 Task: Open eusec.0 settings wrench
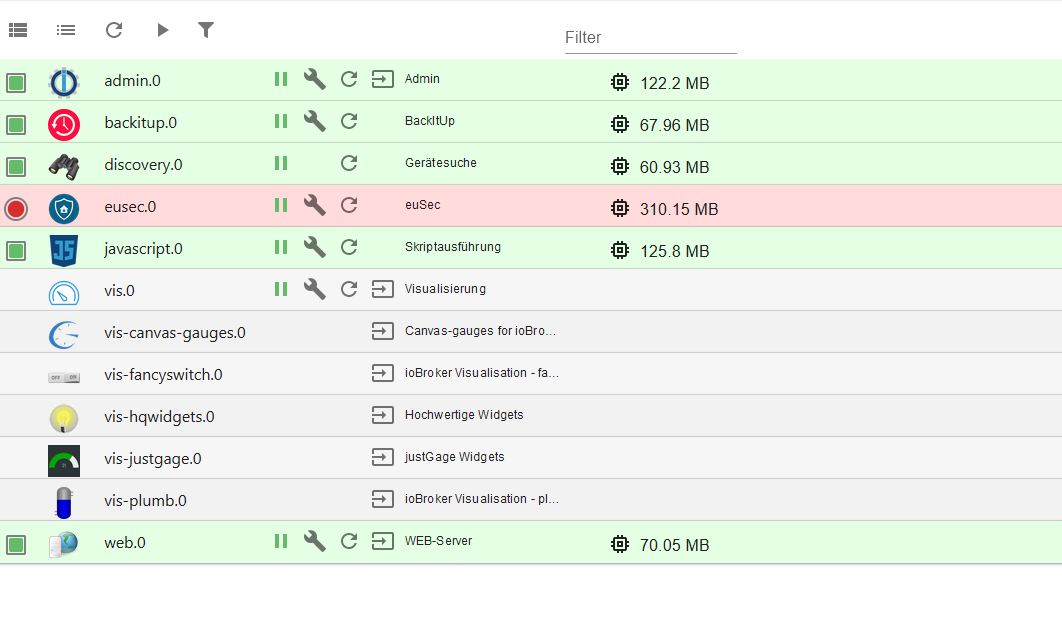click(x=315, y=205)
